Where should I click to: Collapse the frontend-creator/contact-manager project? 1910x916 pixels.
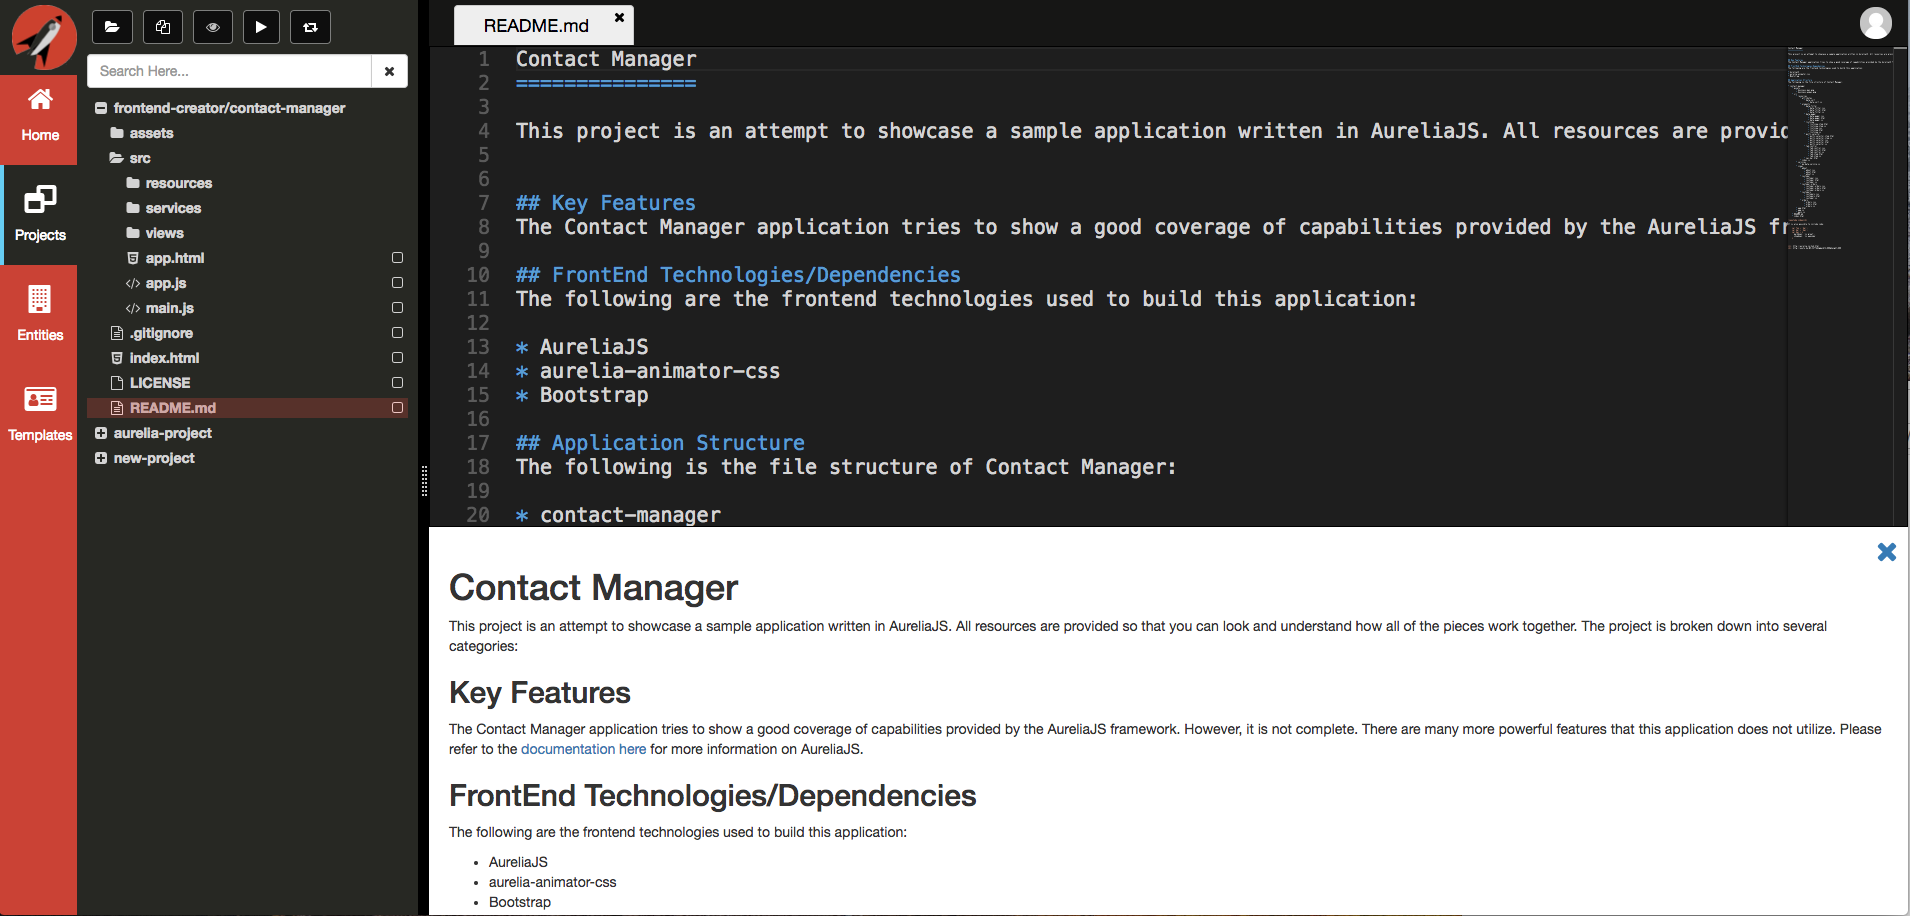(x=101, y=108)
